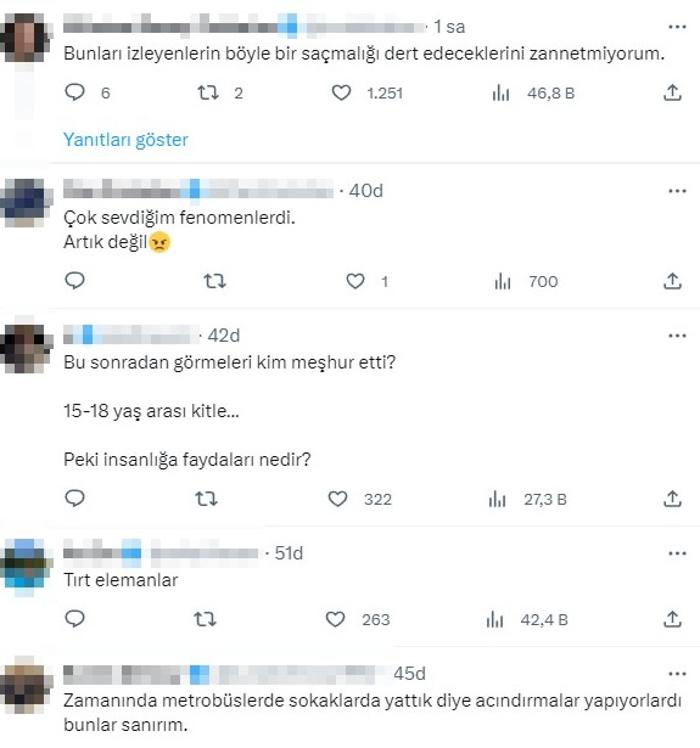Show replies via 'Yanıtları göster'
Image resolution: width=700 pixels, height=748 pixels.
click(x=126, y=140)
